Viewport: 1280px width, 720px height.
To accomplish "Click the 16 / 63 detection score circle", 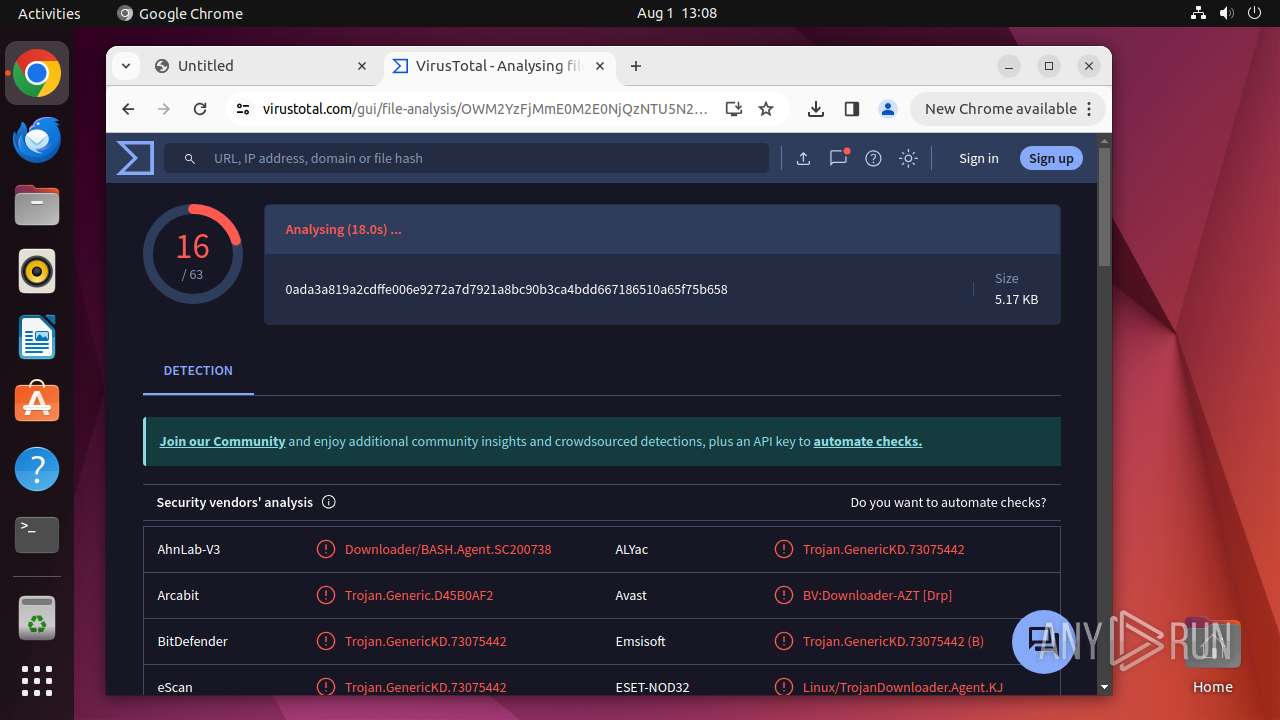I will tap(192, 254).
